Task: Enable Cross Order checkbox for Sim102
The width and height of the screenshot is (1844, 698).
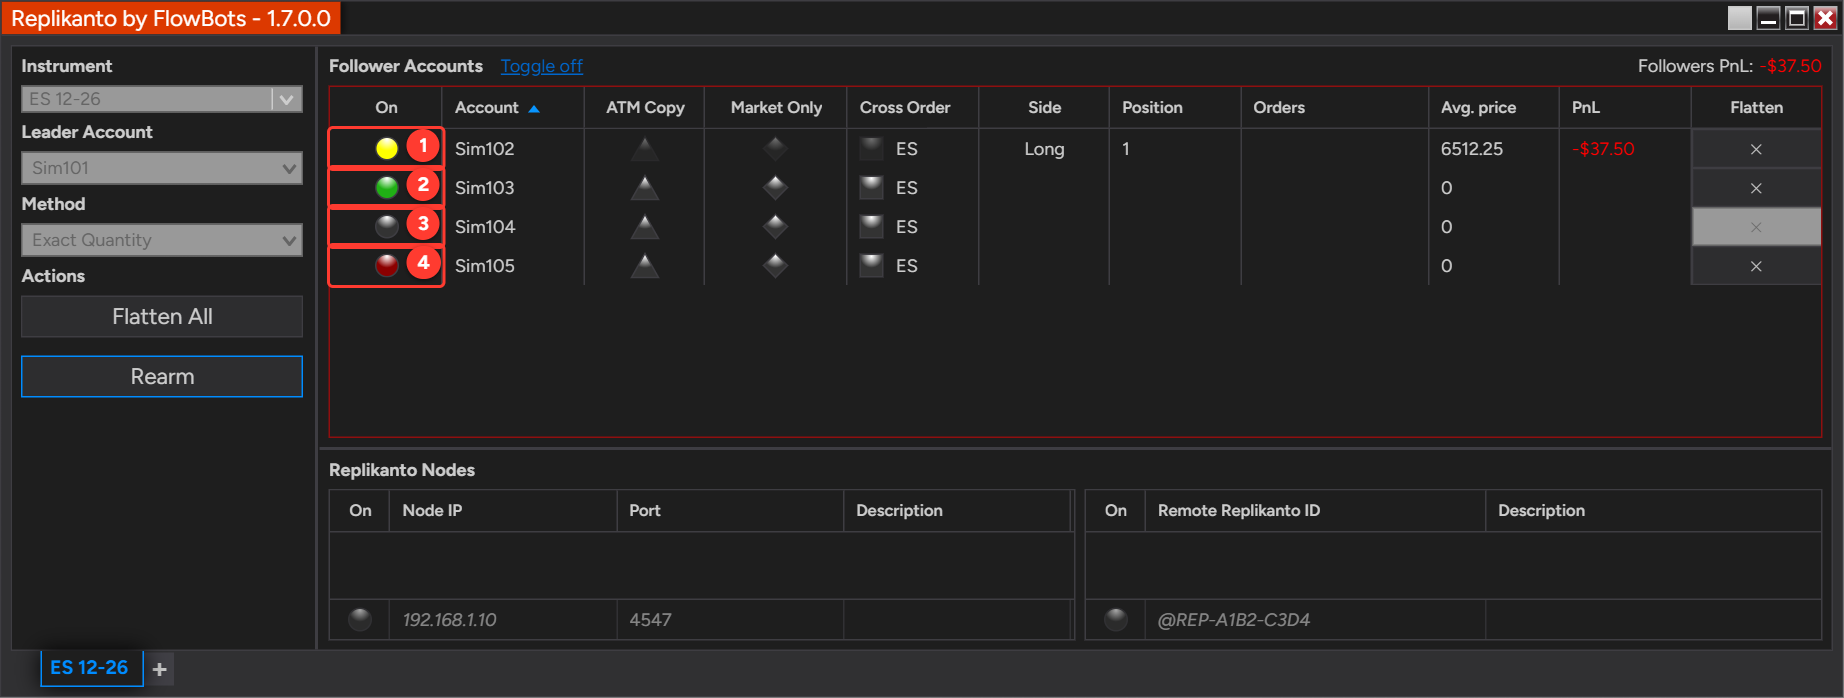Action: click(872, 148)
